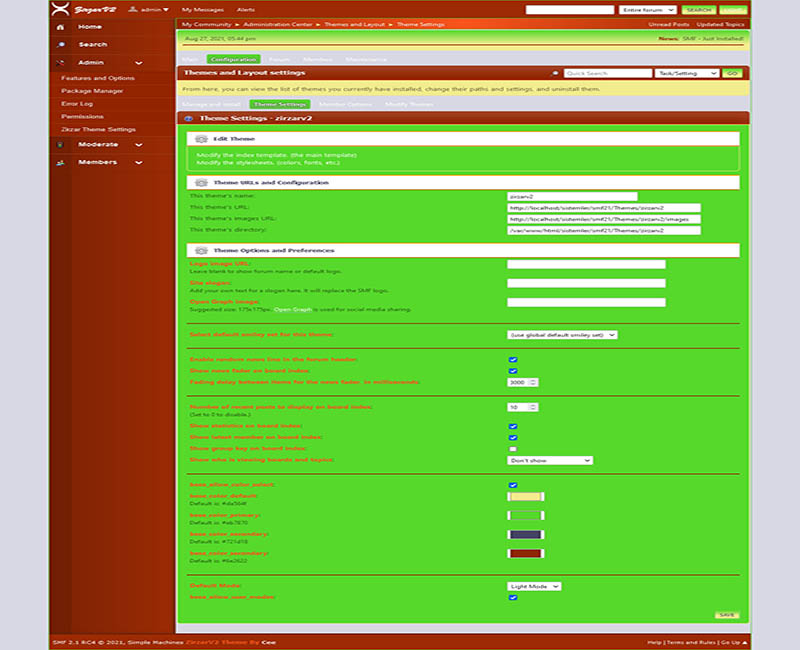Expand the Admin sidebar section chevron
Viewport: 800px width, 650px height.
139,63
